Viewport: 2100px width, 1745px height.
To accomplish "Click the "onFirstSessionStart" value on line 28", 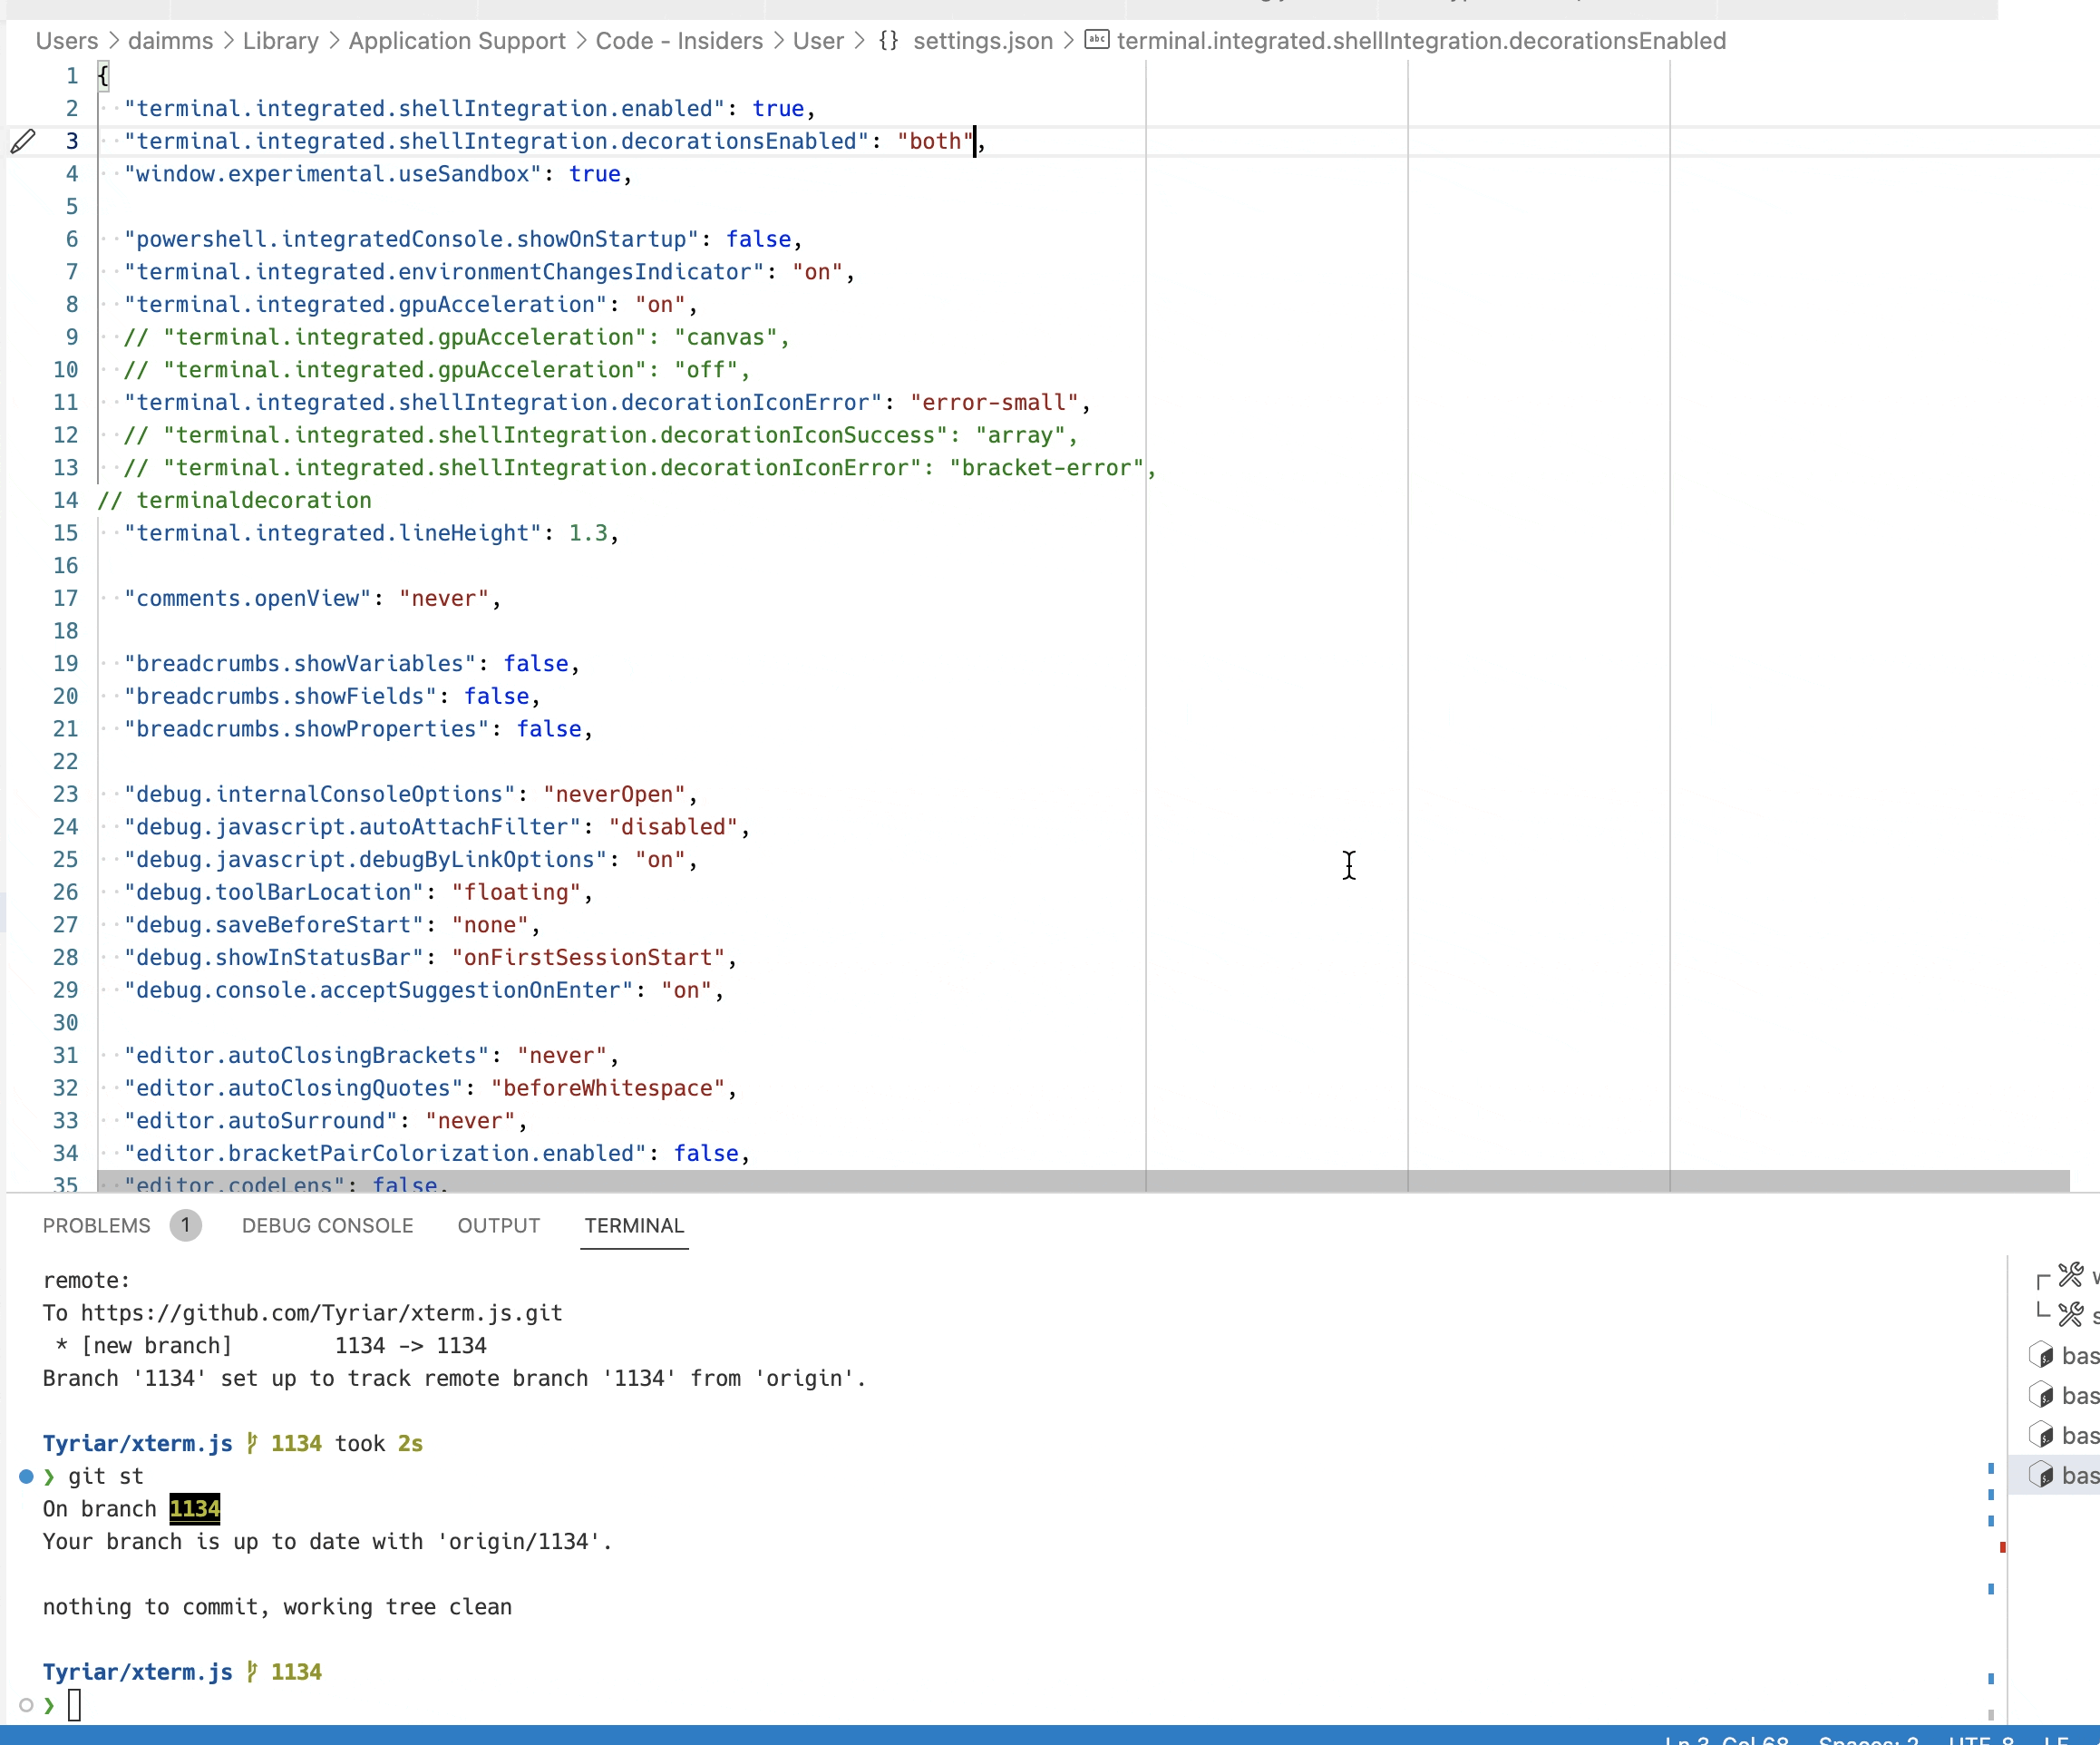I will click(x=588, y=957).
